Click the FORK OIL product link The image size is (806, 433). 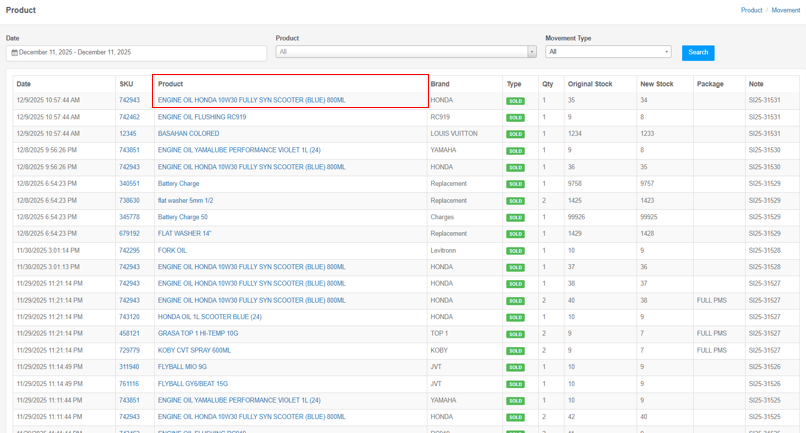[x=172, y=251]
